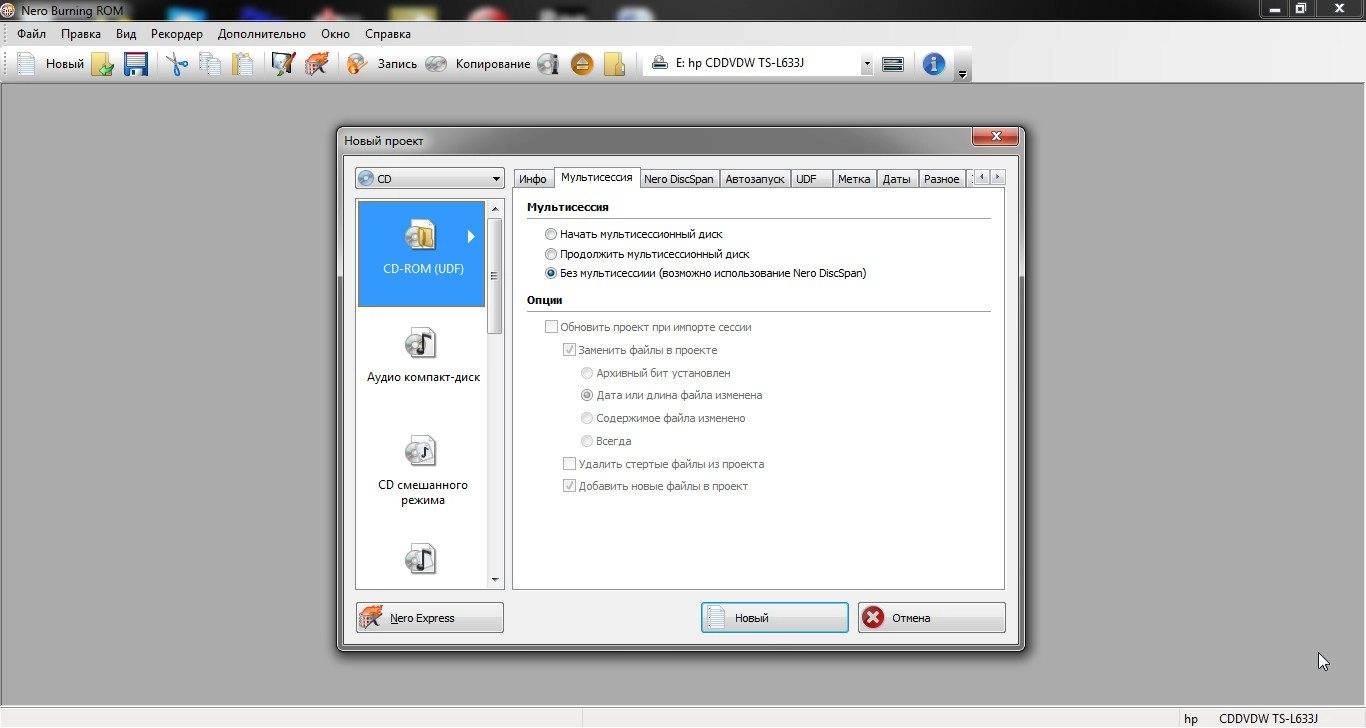
Task: Select CD-ROM (UDF) project type
Action: click(421, 253)
